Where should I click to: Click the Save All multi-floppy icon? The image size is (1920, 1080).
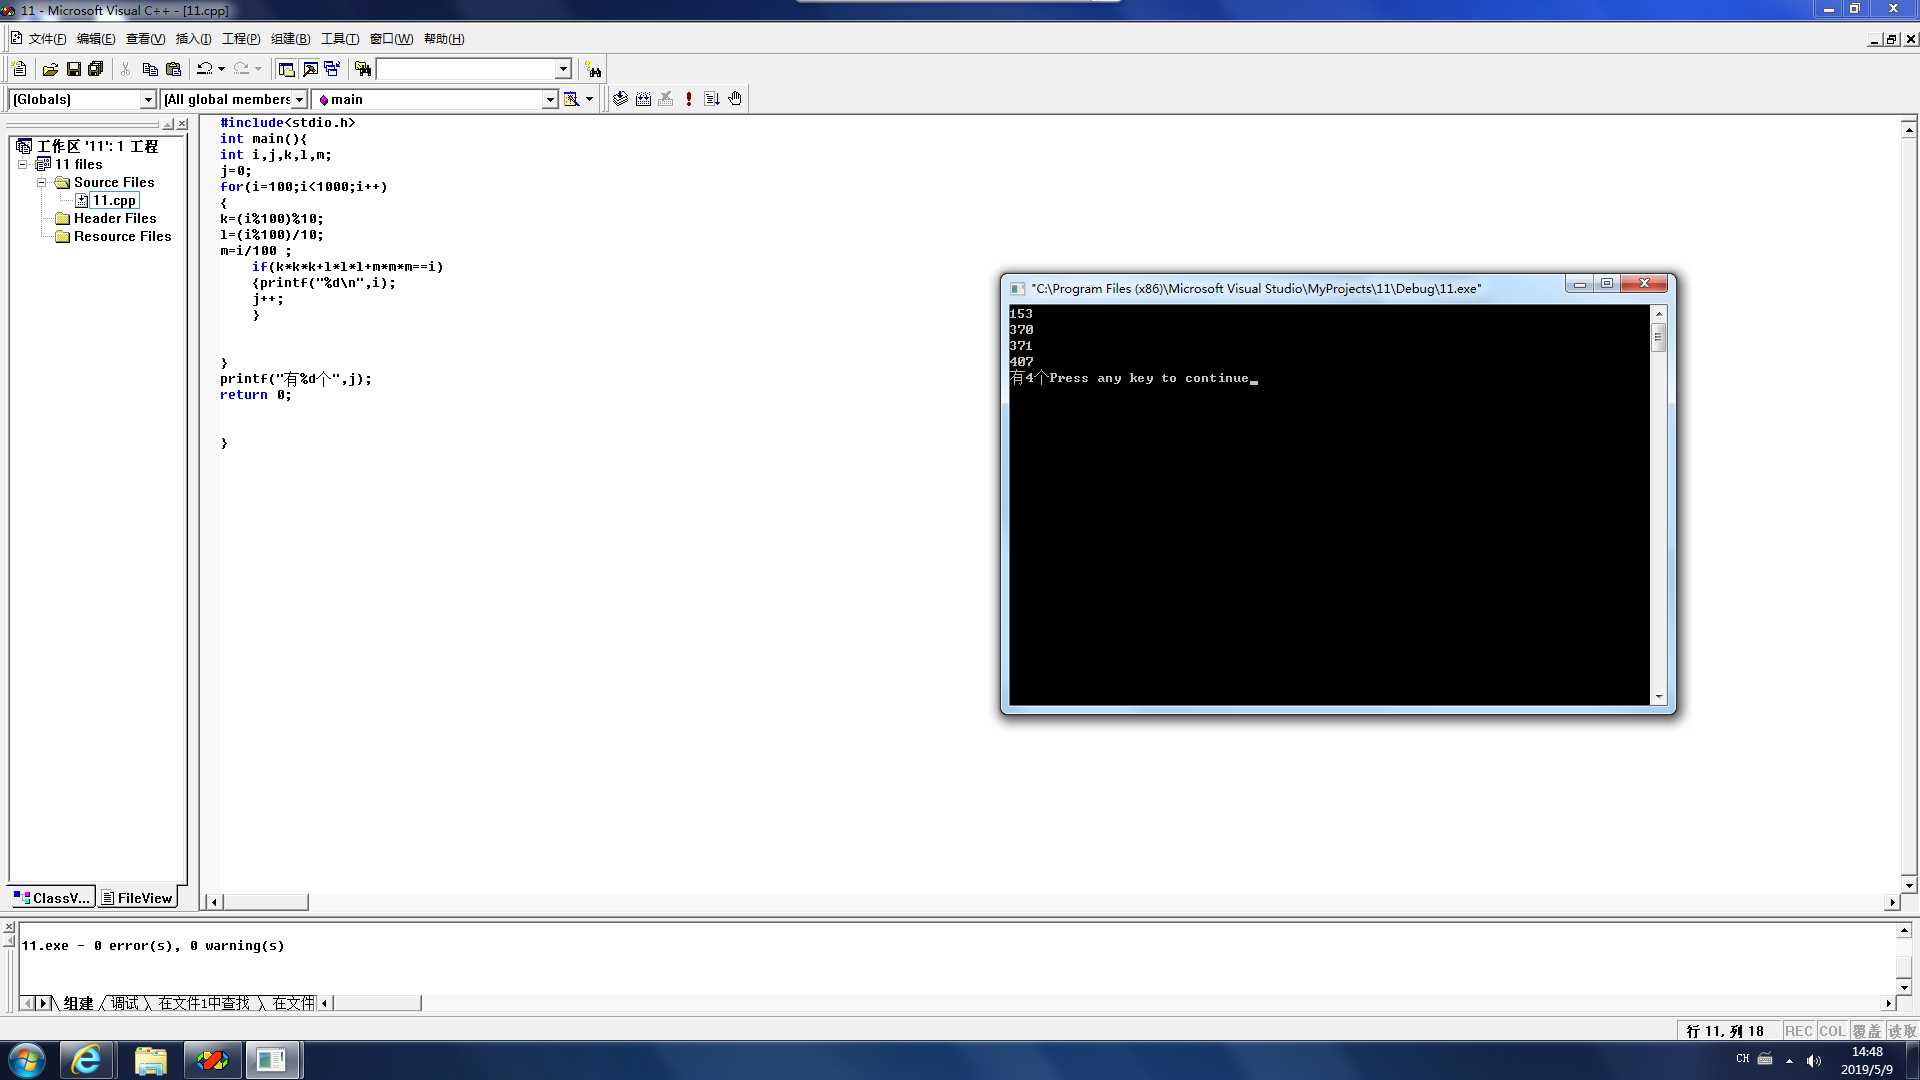pyautogui.click(x=96, y=69)
